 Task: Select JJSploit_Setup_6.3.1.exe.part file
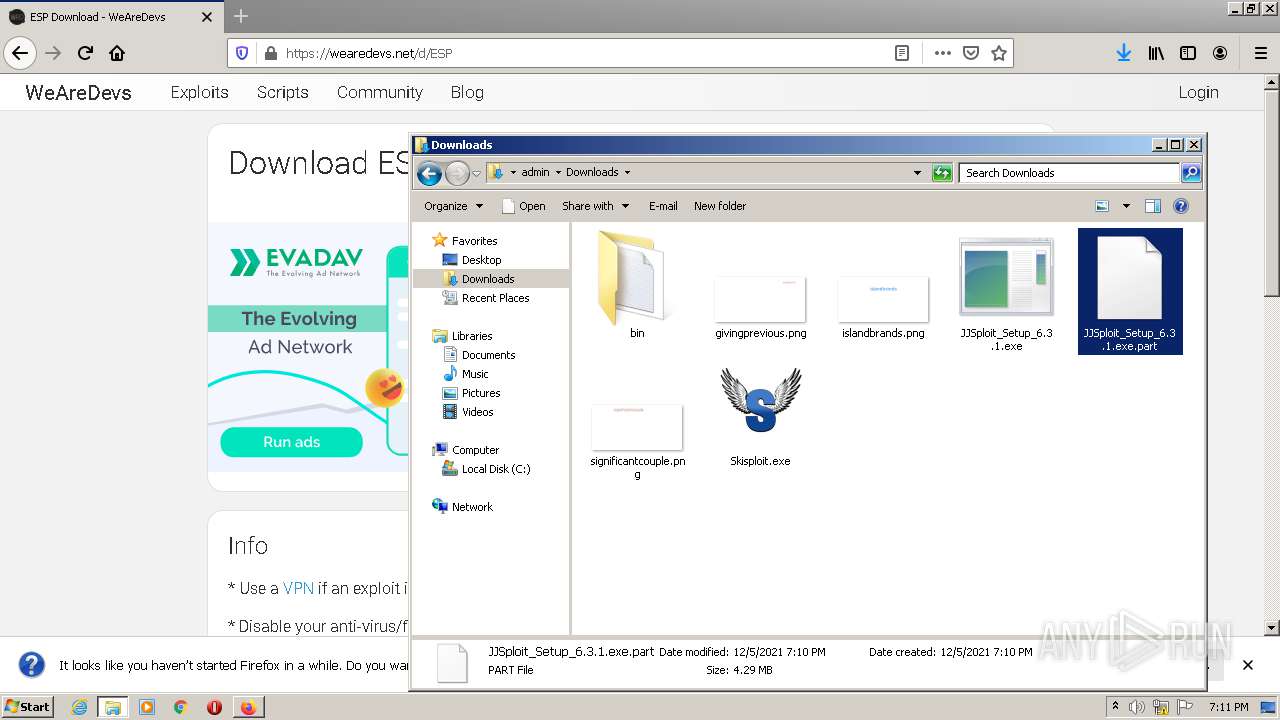point(1130,291)
